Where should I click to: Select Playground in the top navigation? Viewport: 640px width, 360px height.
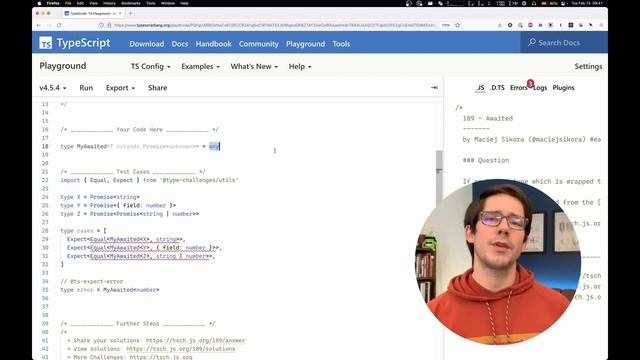305,44
